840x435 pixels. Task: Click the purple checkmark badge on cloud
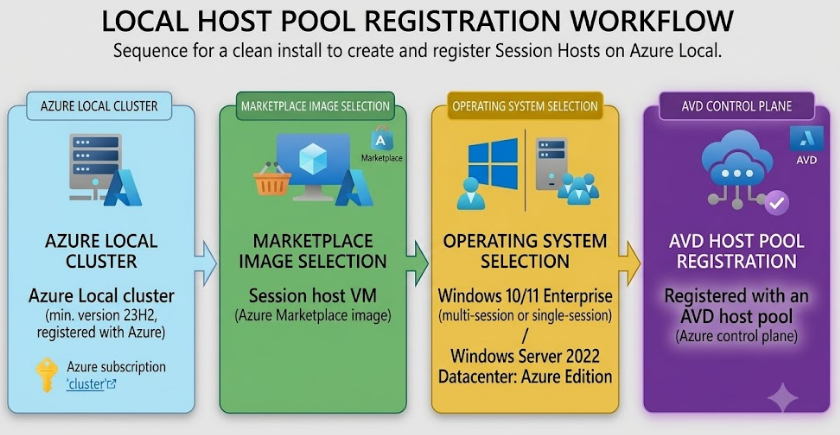[x=776, y=203]
